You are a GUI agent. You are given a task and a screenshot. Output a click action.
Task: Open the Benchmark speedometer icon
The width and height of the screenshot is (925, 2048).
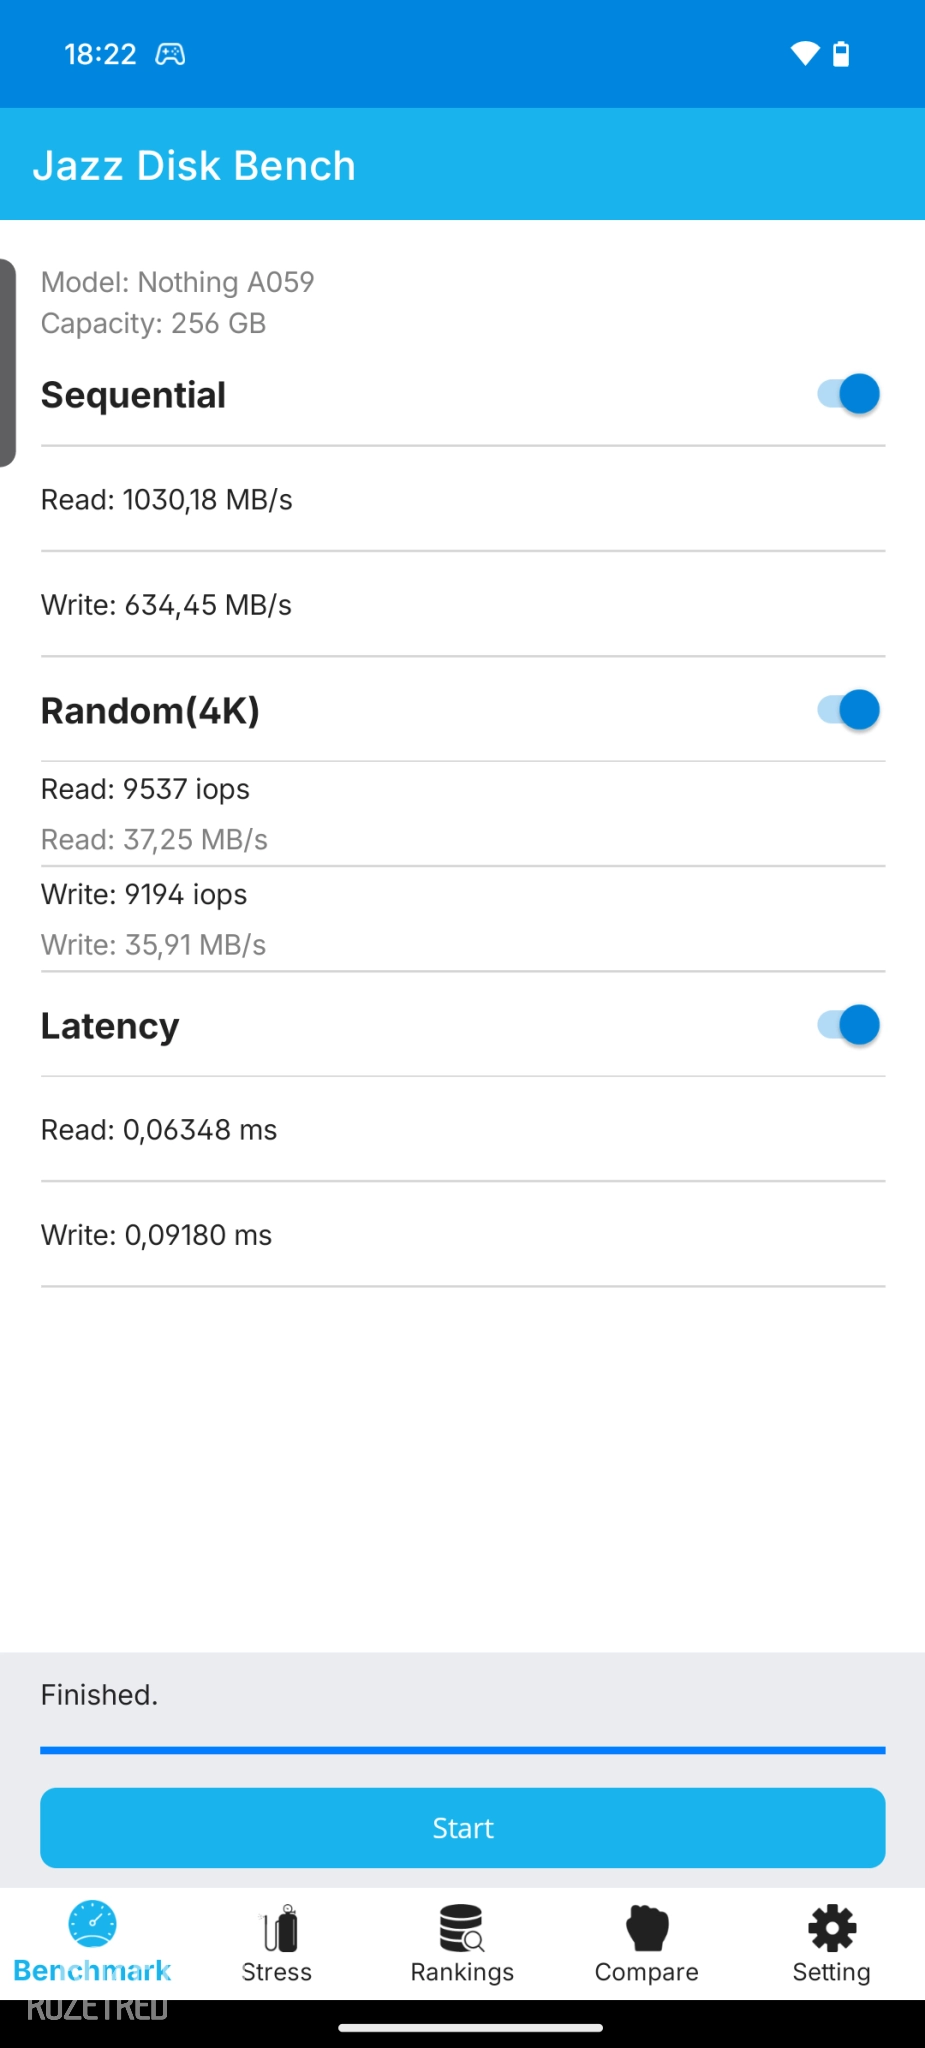93,1925
